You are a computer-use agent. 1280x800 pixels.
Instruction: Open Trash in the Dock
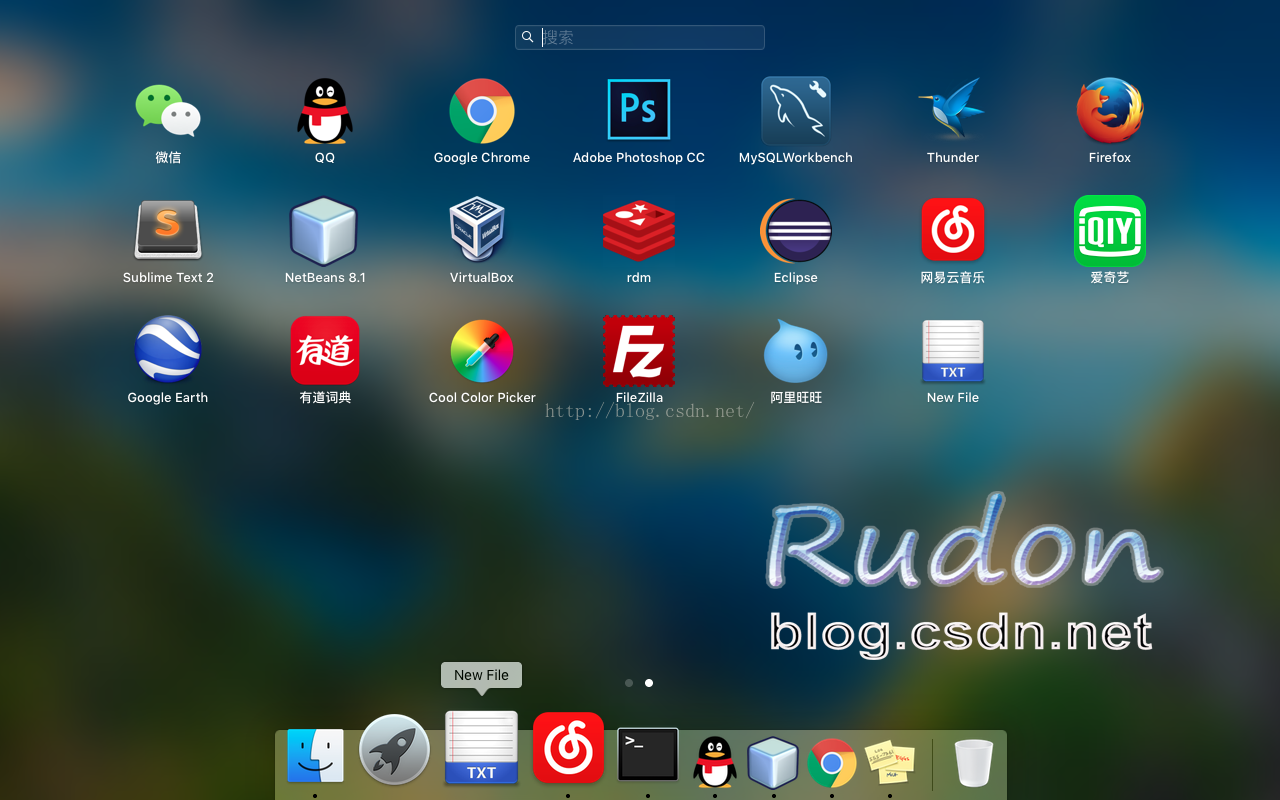click(x=974, y=763)
